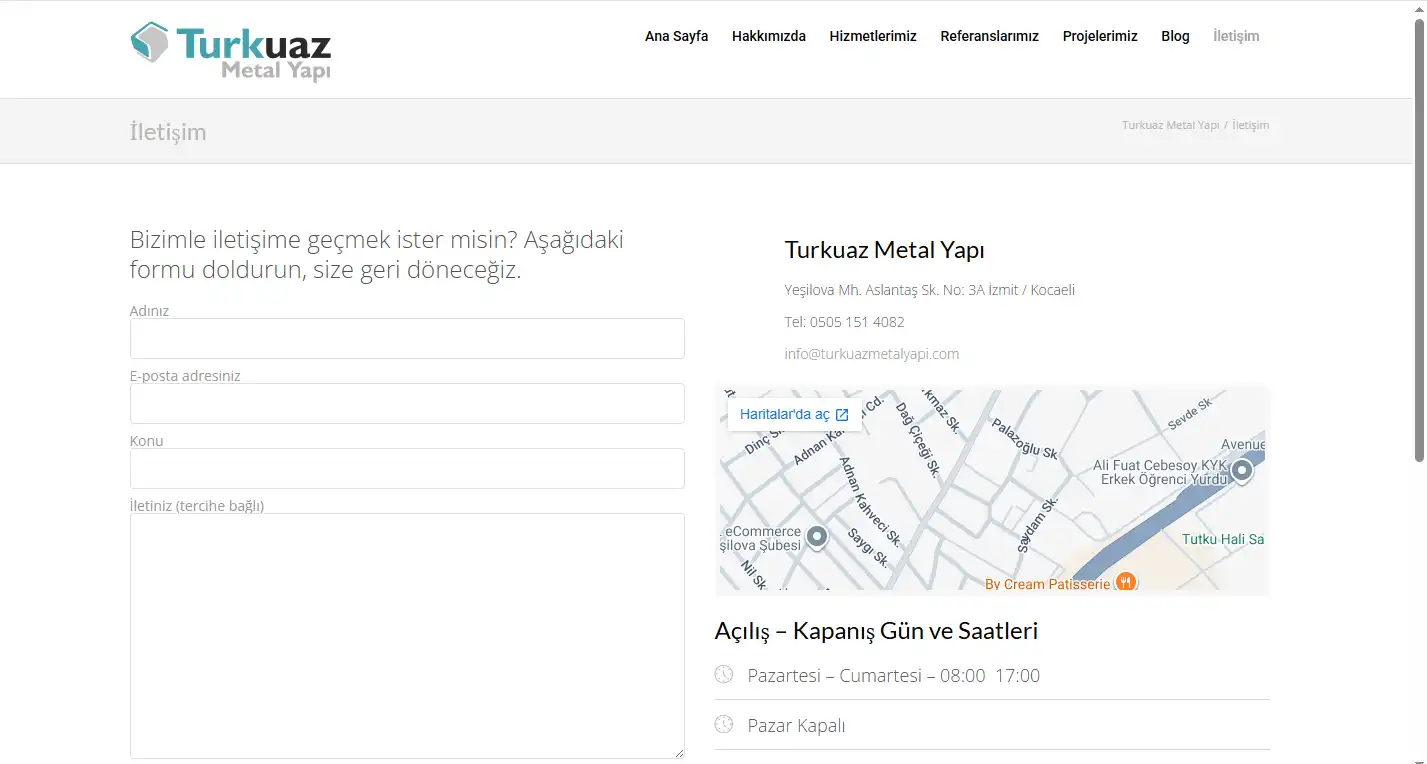Click the By Cream Patisserie restaurant marker
The width and height of the screenshot is (1427, 764).
(x=1126, y=582)
